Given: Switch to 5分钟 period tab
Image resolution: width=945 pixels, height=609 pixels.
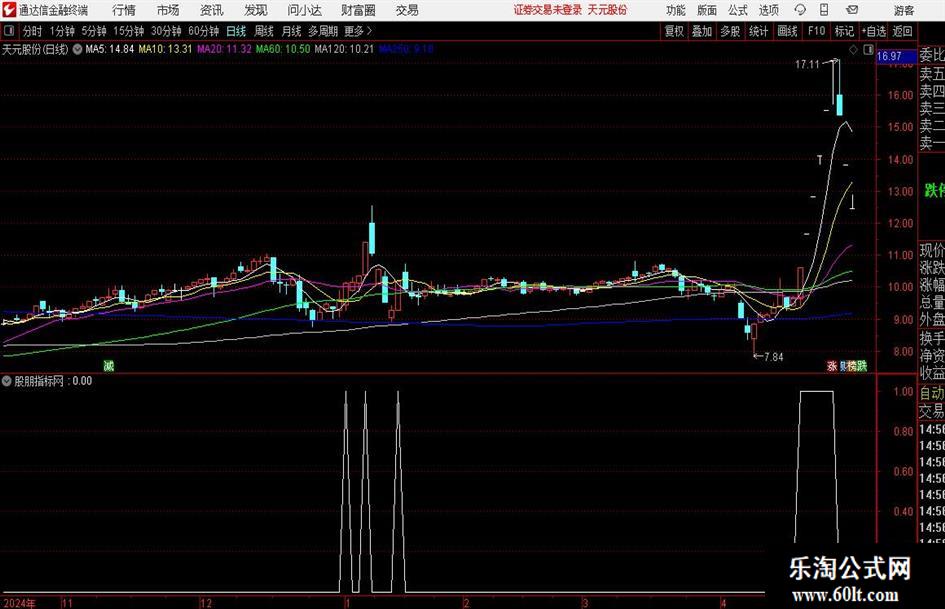Looking at the screenshot, I should point(94,31).
